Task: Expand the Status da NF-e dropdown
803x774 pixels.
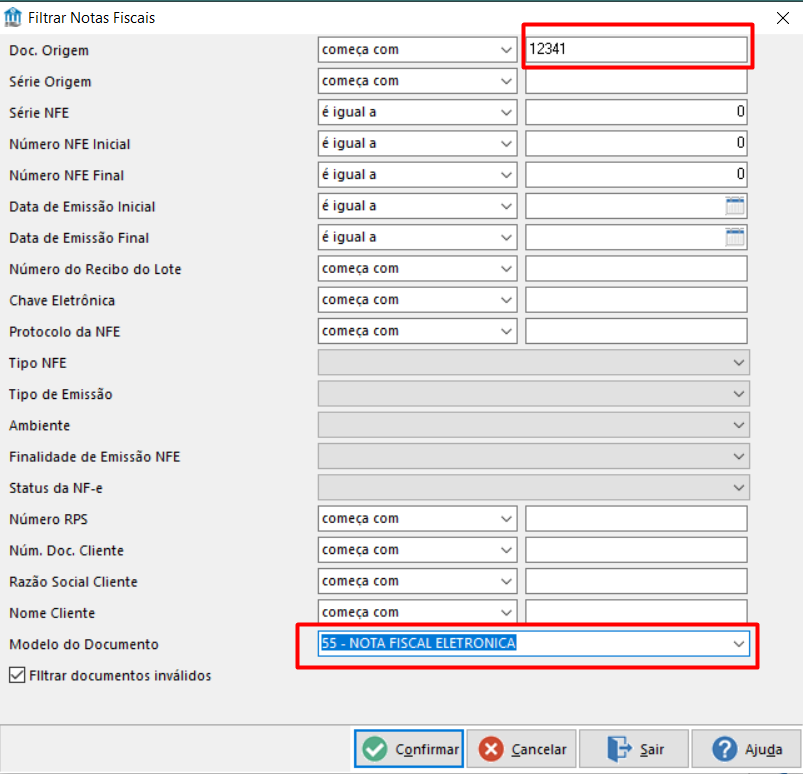Action: pos(534,488)
